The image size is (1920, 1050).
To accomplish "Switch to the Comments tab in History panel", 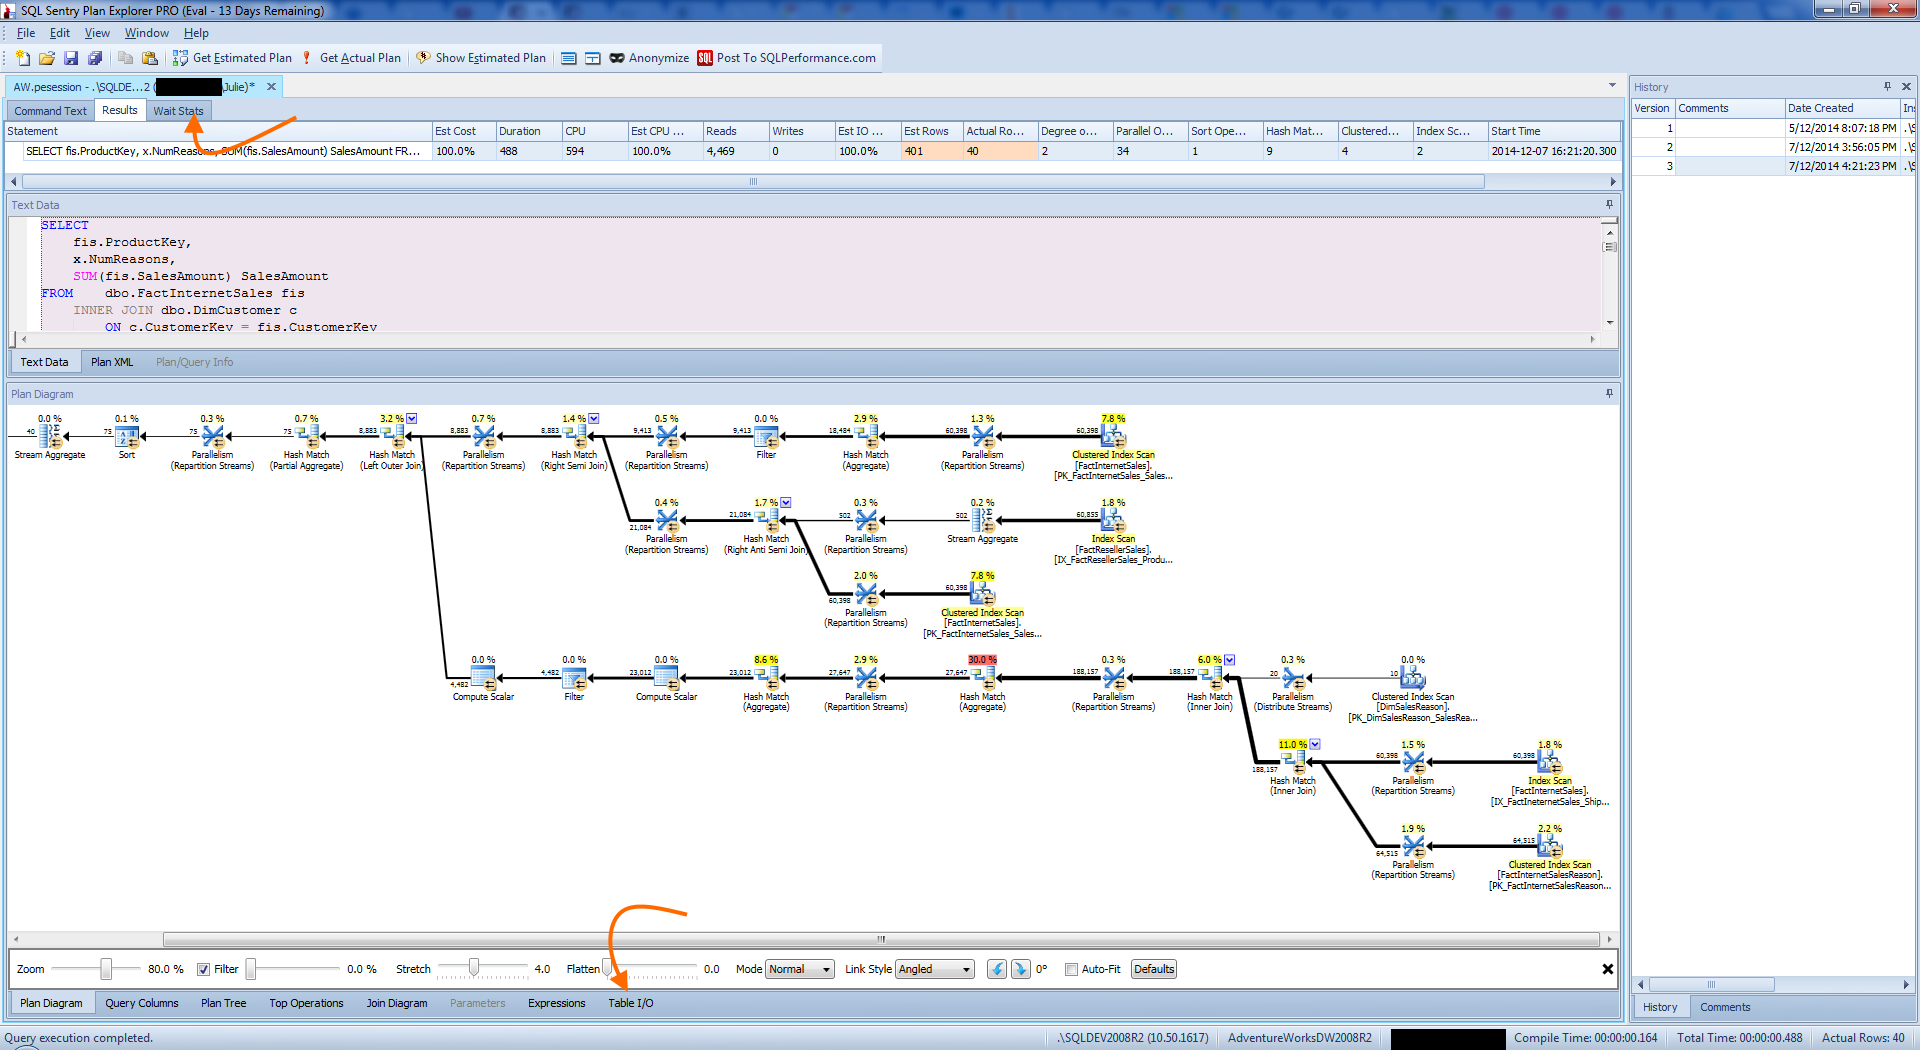I will coord(1725,1007).
